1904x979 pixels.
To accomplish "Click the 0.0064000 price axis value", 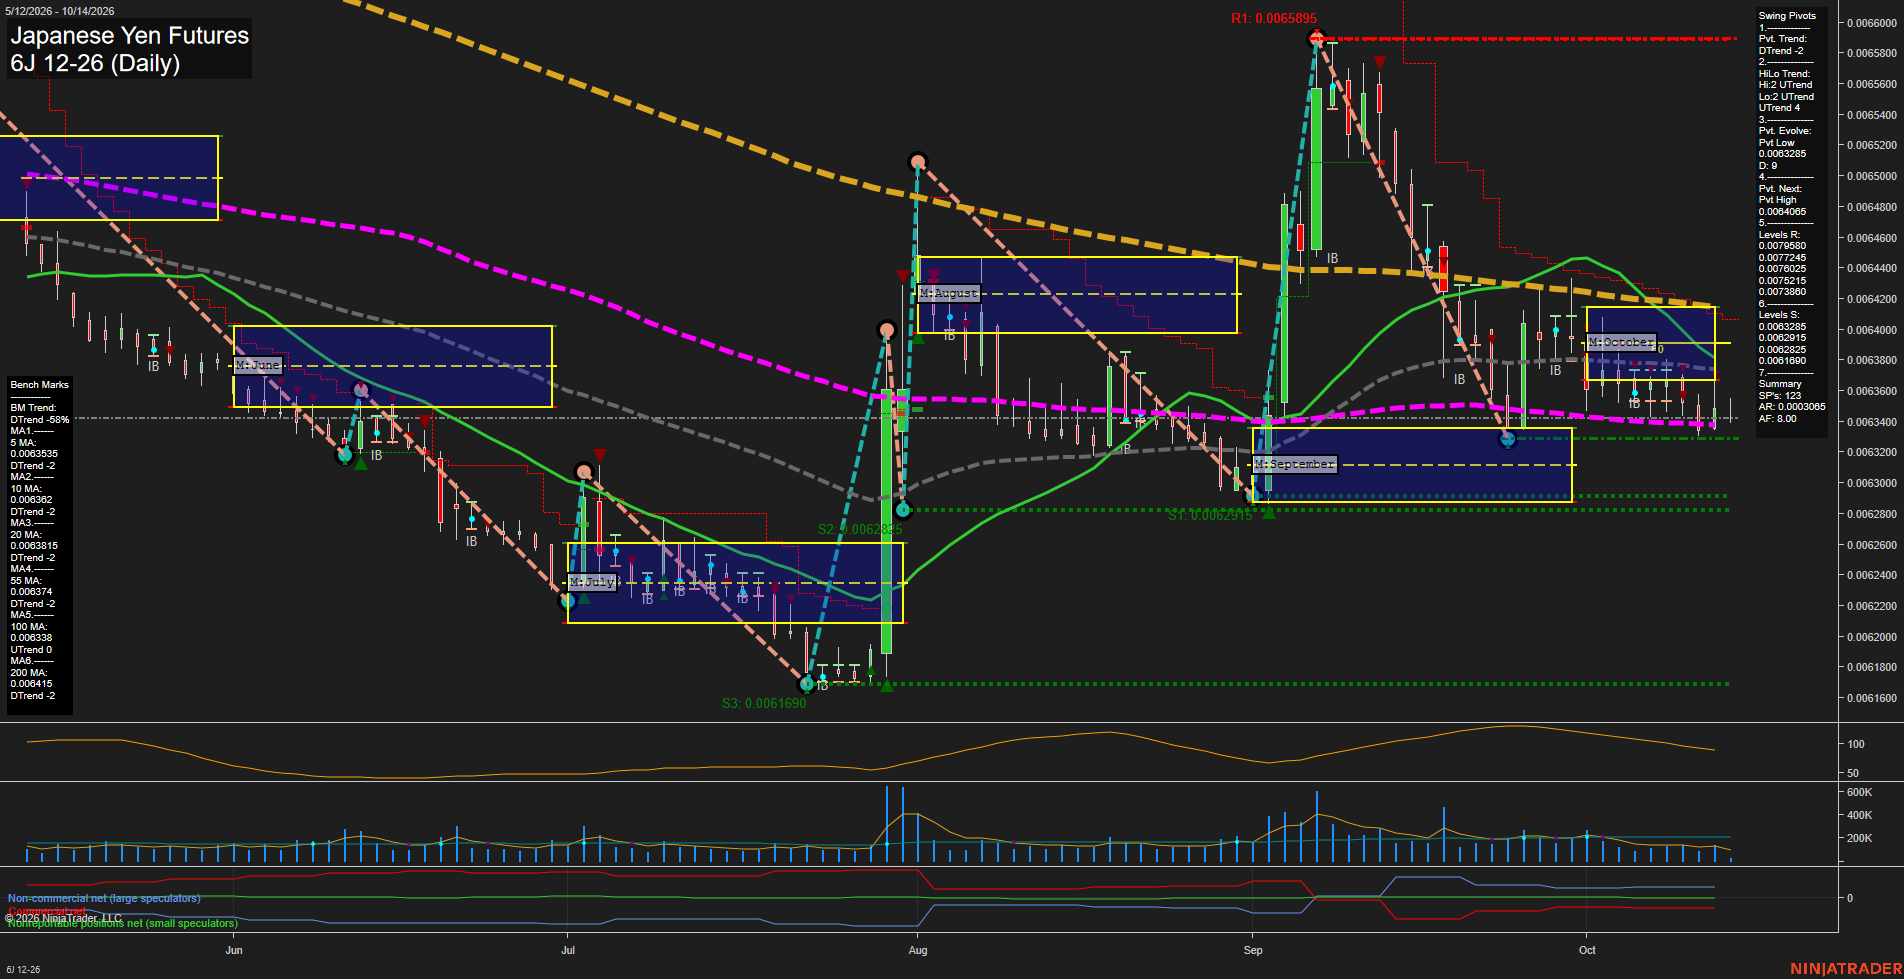I will click(1872, 330).
